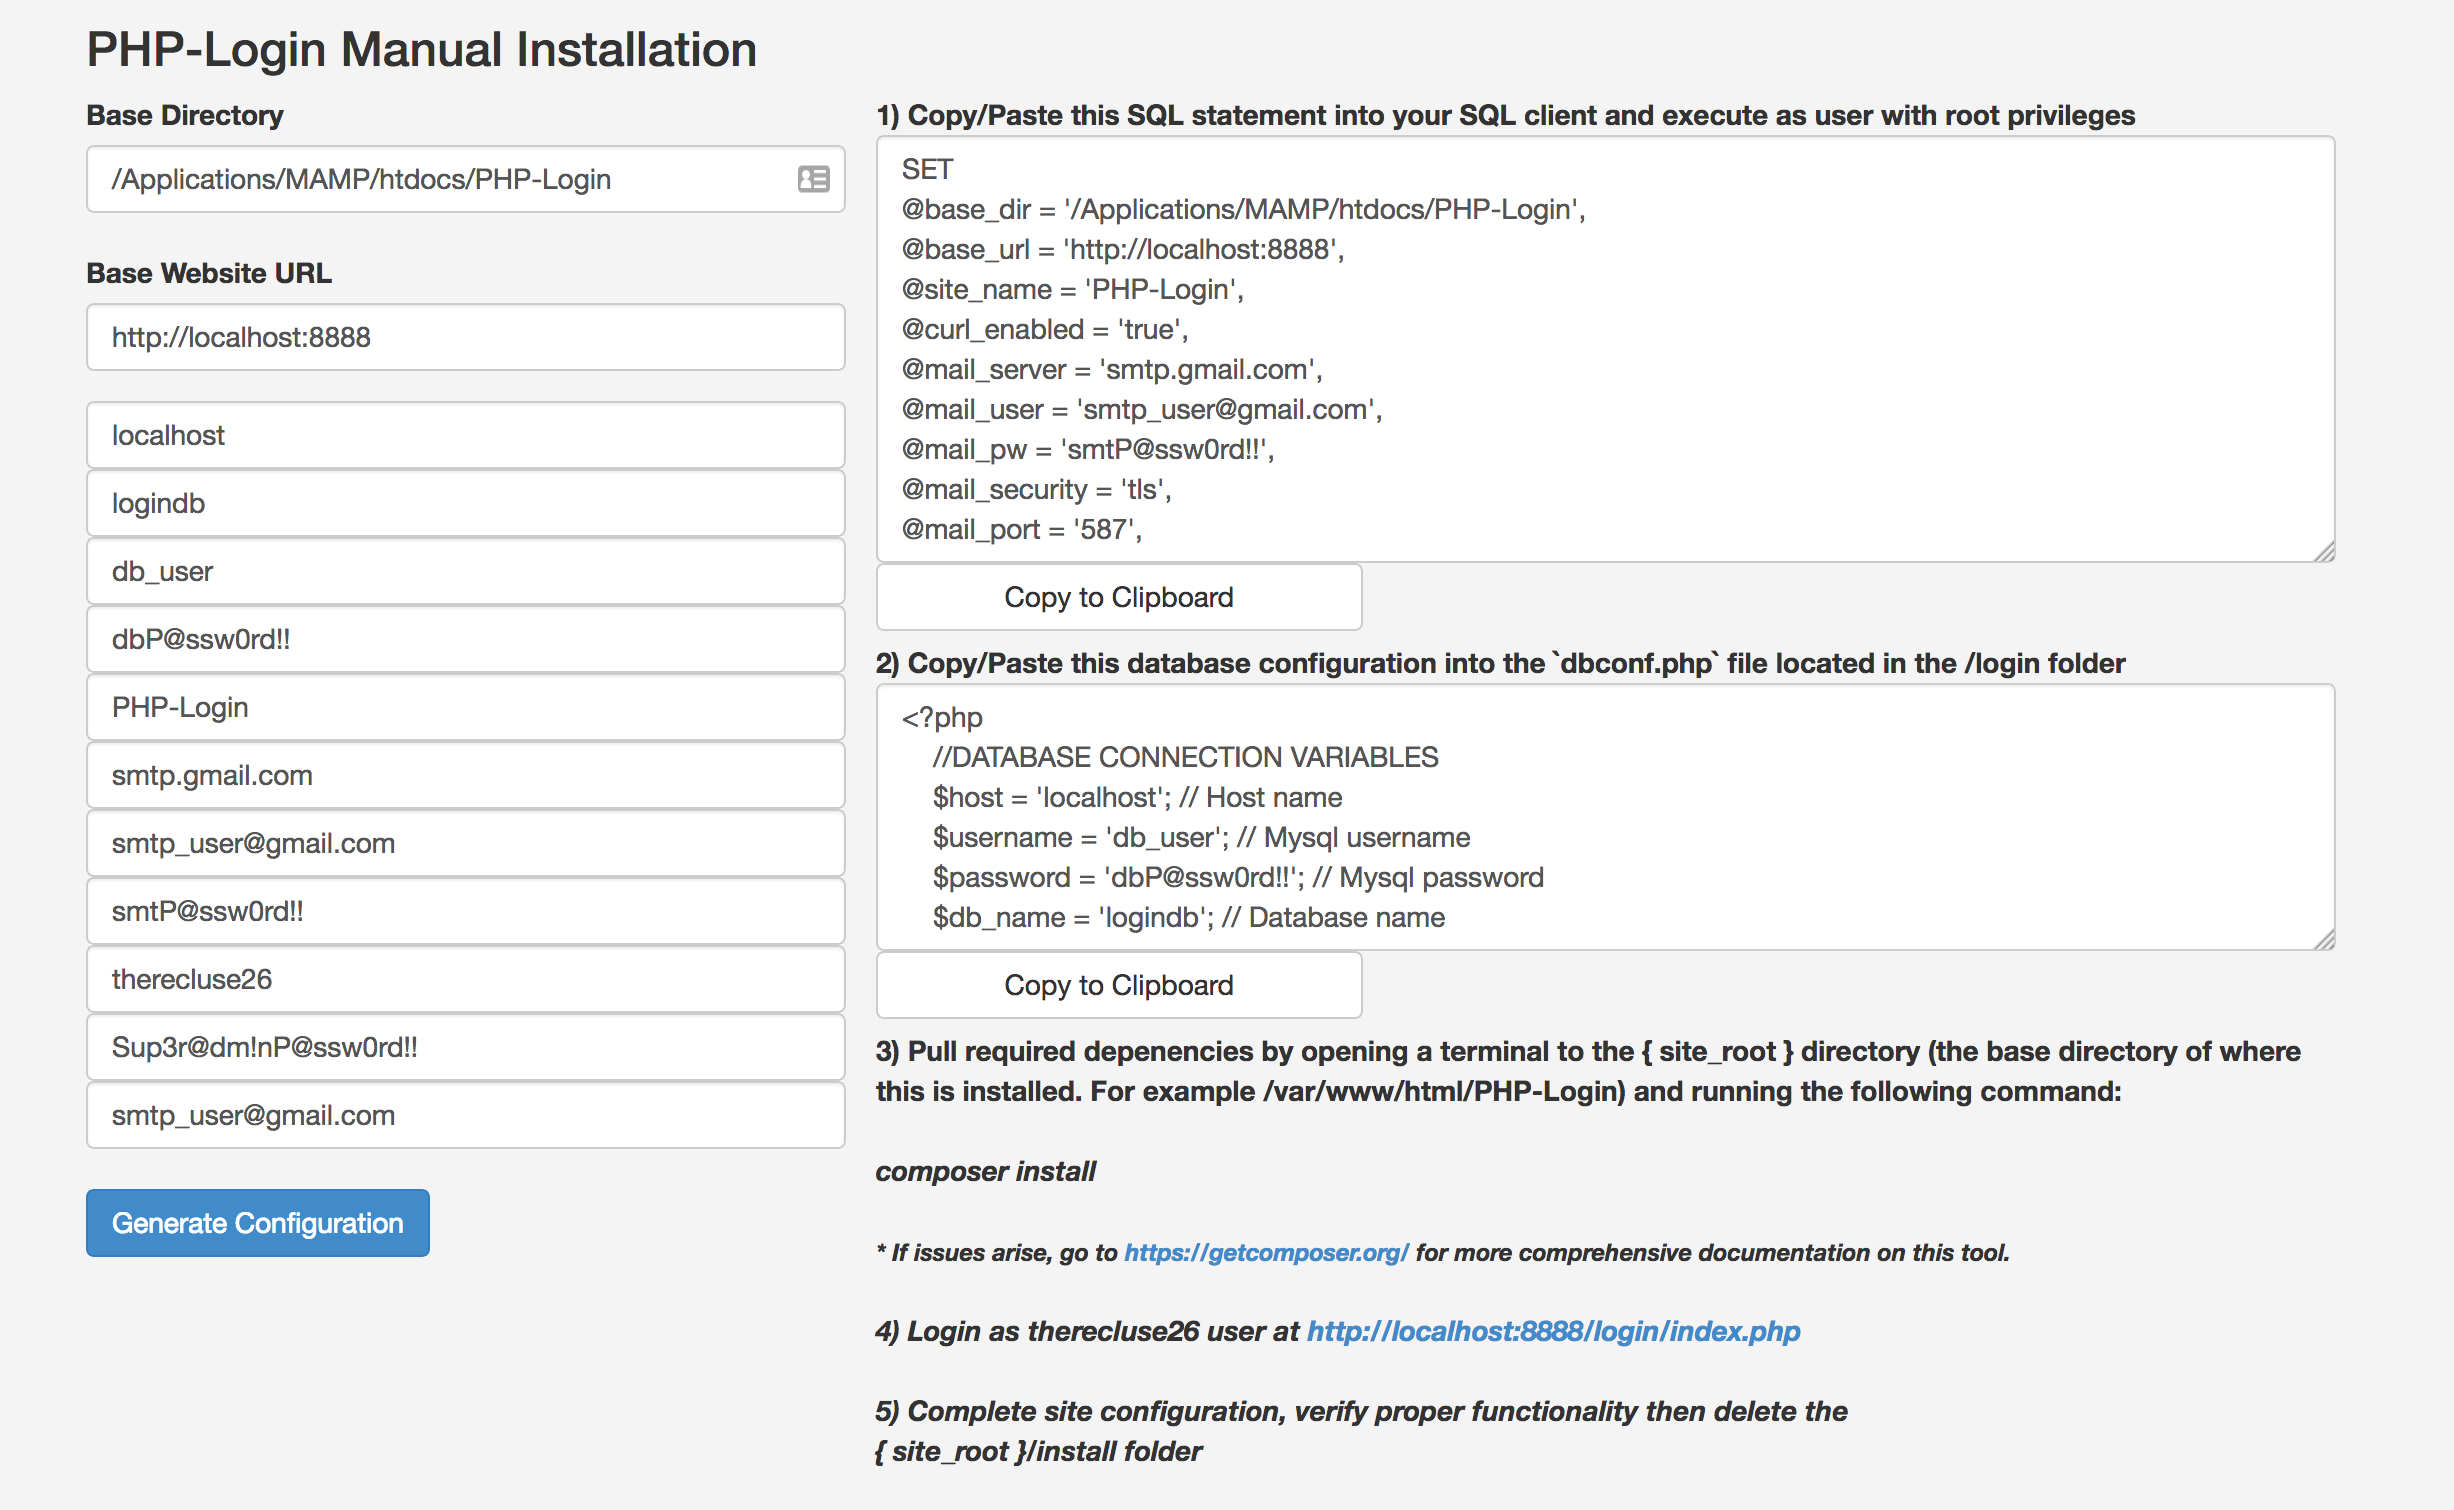This screenshot has width=2454, height=1510.
Task: Click the last 'smtp_user@gmail.com' admin email field
Action: [x=465, y=1115]
